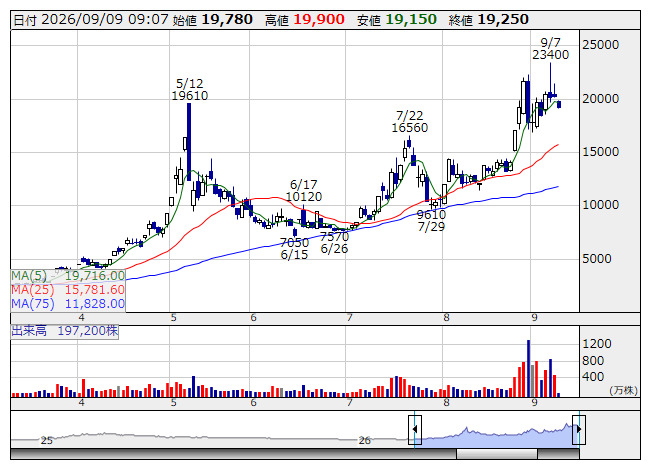Click the left range handle in the overview strip
Screen dimensions: 653x470
point(415,430)
